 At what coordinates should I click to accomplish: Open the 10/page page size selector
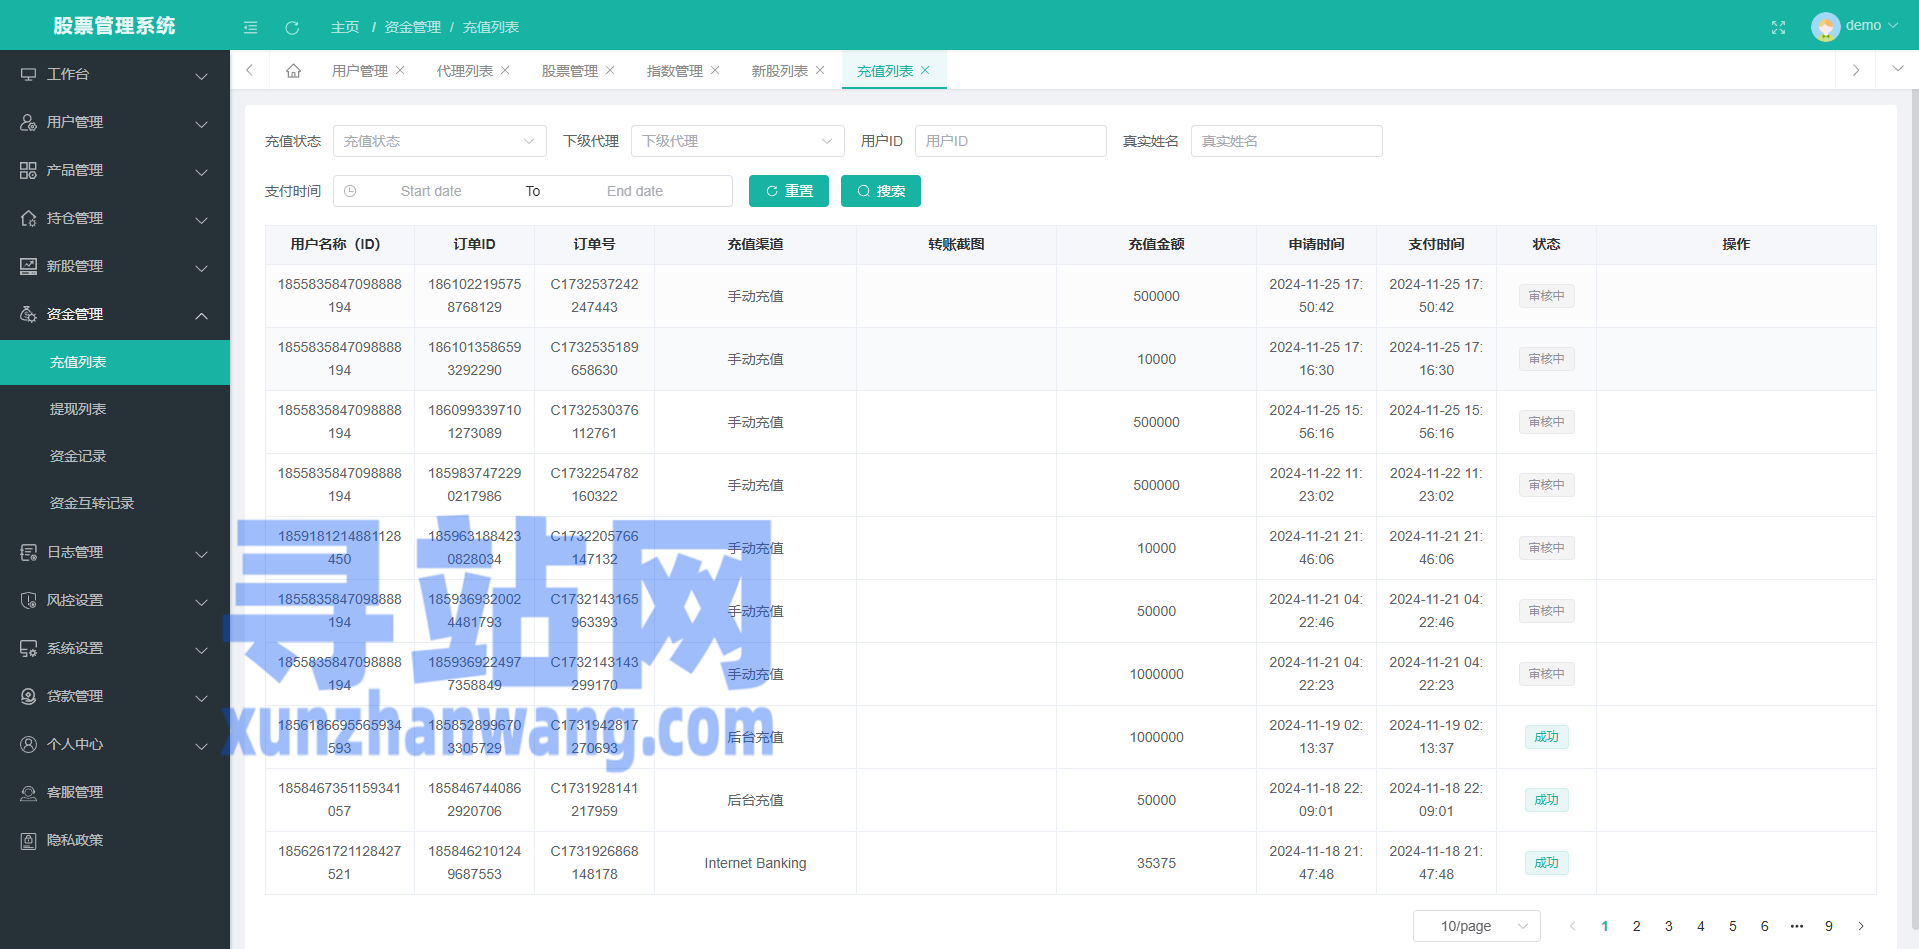tap(1475, 926)
